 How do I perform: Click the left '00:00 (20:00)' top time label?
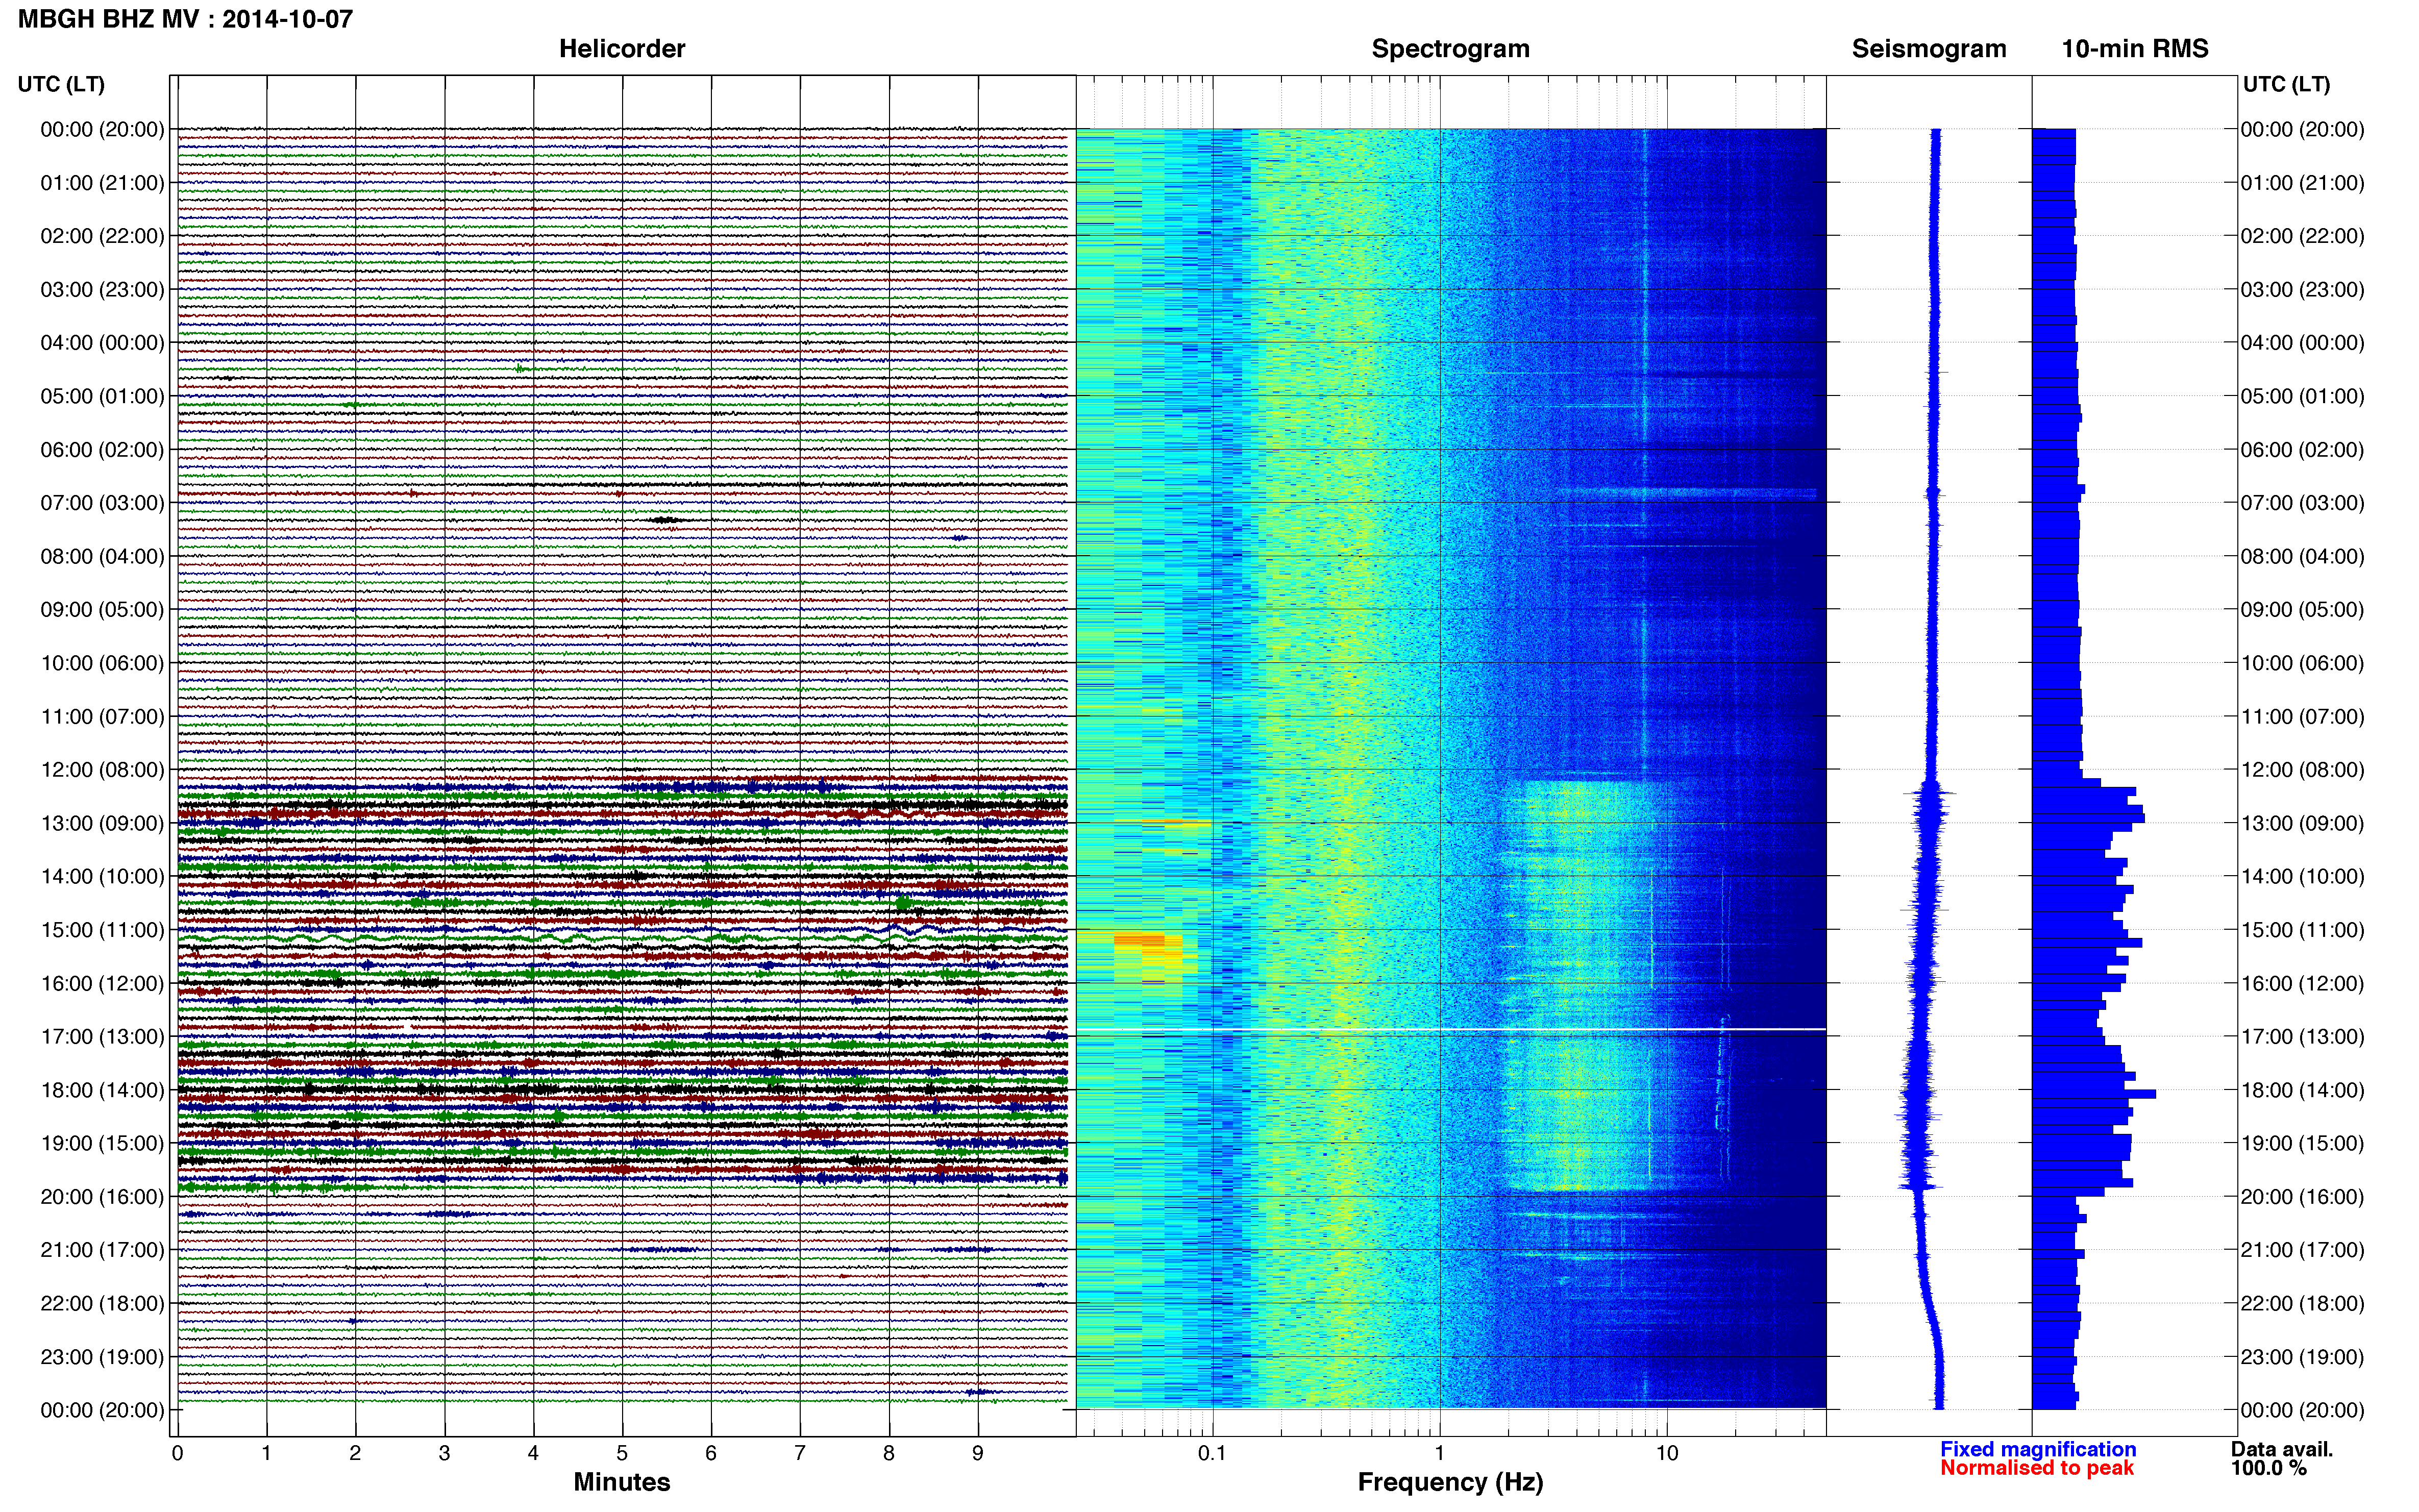pyautogui.click(x=102, y=129)
